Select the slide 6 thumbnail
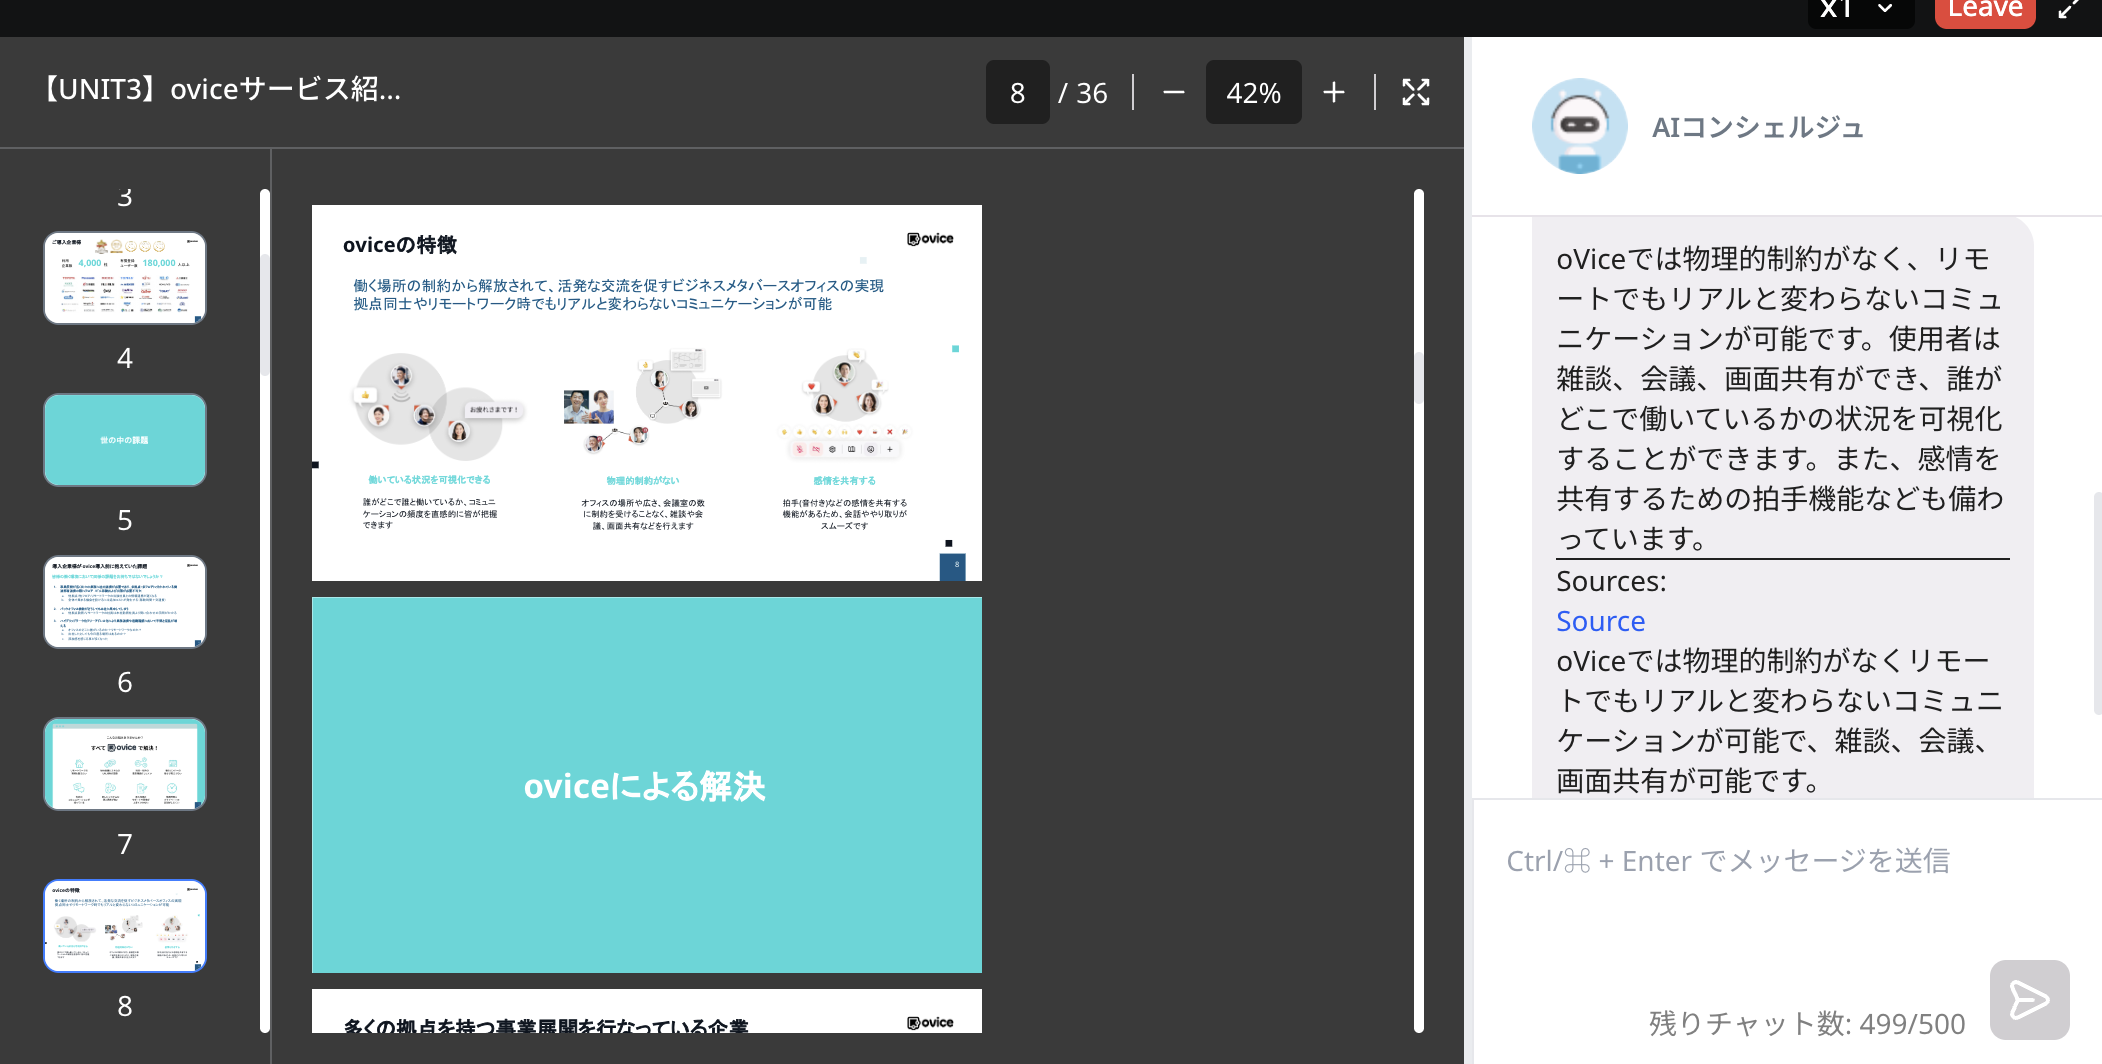 click(124, 602)
